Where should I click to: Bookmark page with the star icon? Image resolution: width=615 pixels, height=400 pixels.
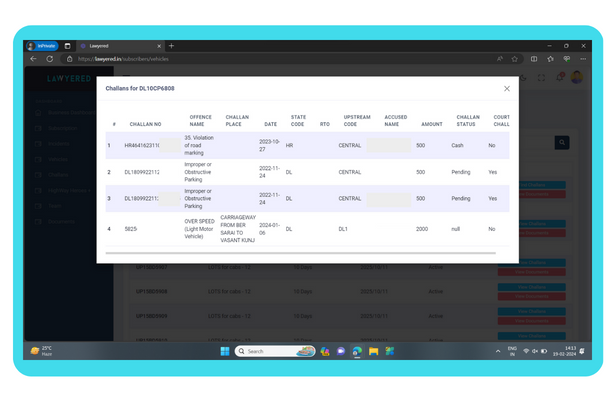(x=515, y=59)
